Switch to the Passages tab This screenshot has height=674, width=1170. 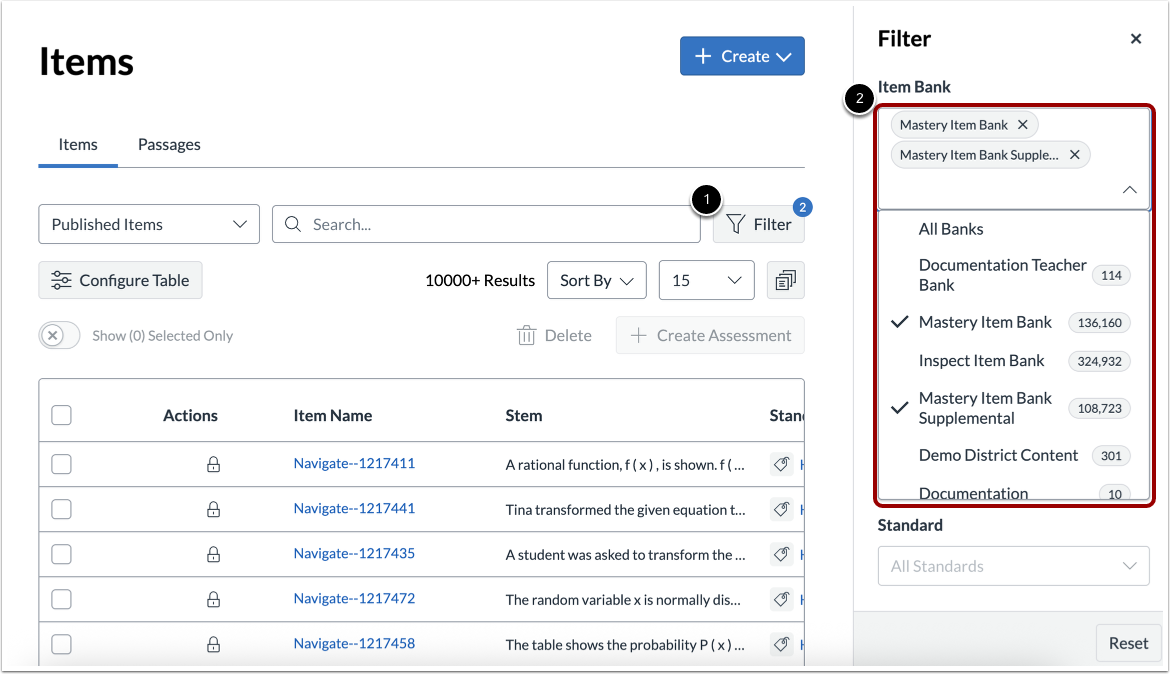click(169, 145)
